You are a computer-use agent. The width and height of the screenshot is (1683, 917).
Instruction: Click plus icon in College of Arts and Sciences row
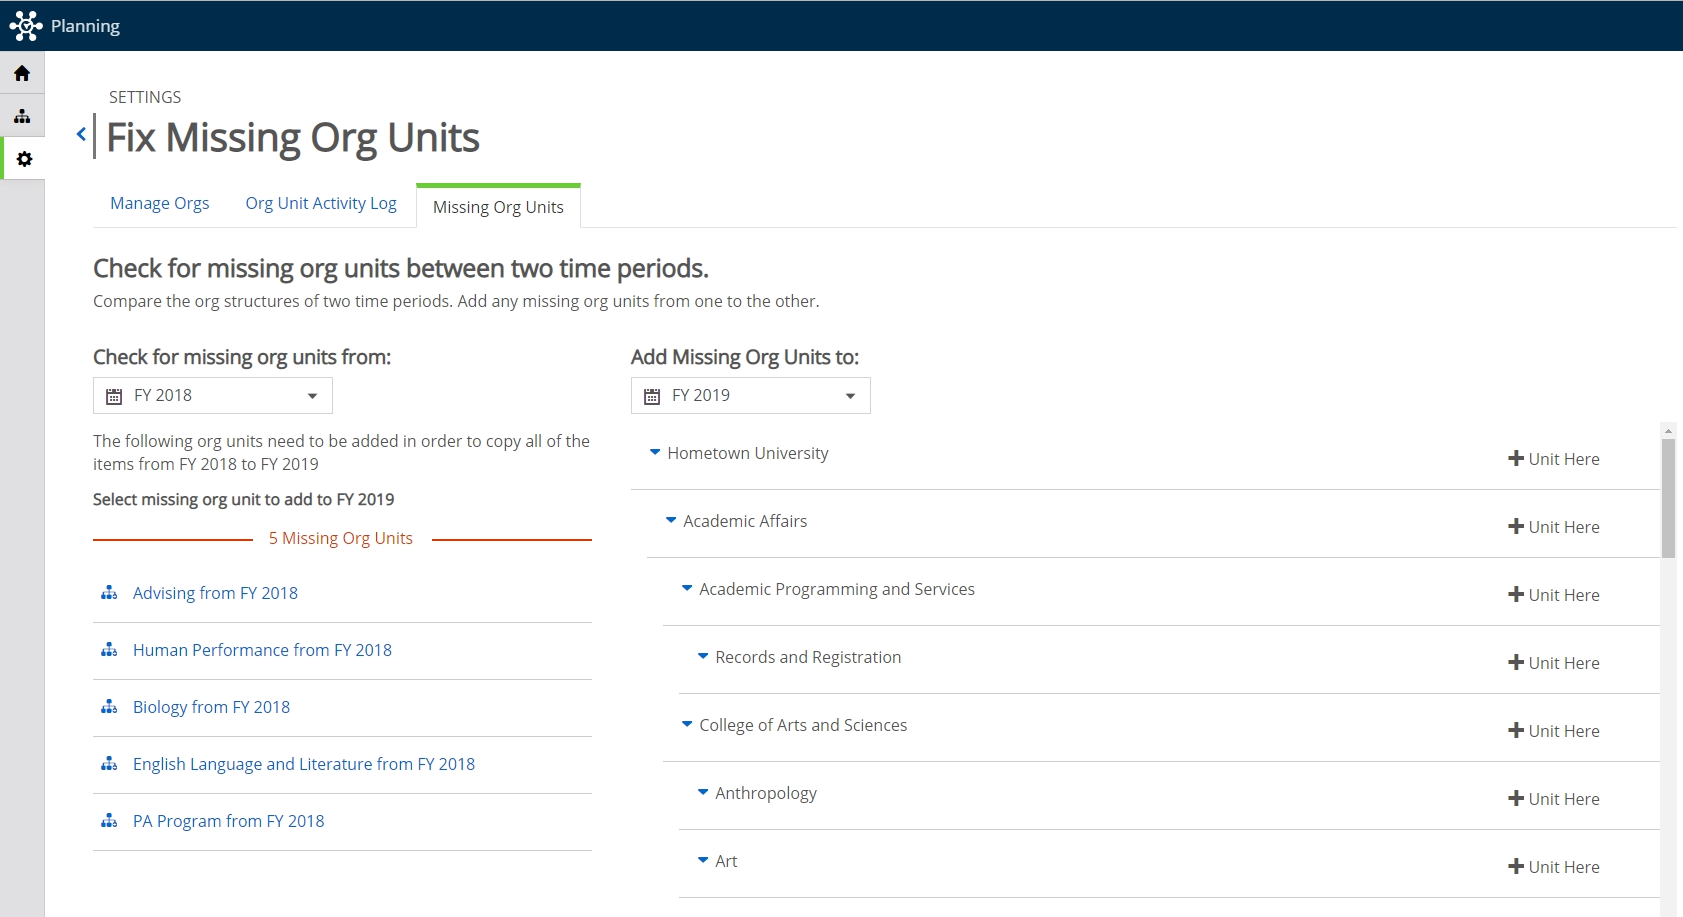click(1516, 730)
